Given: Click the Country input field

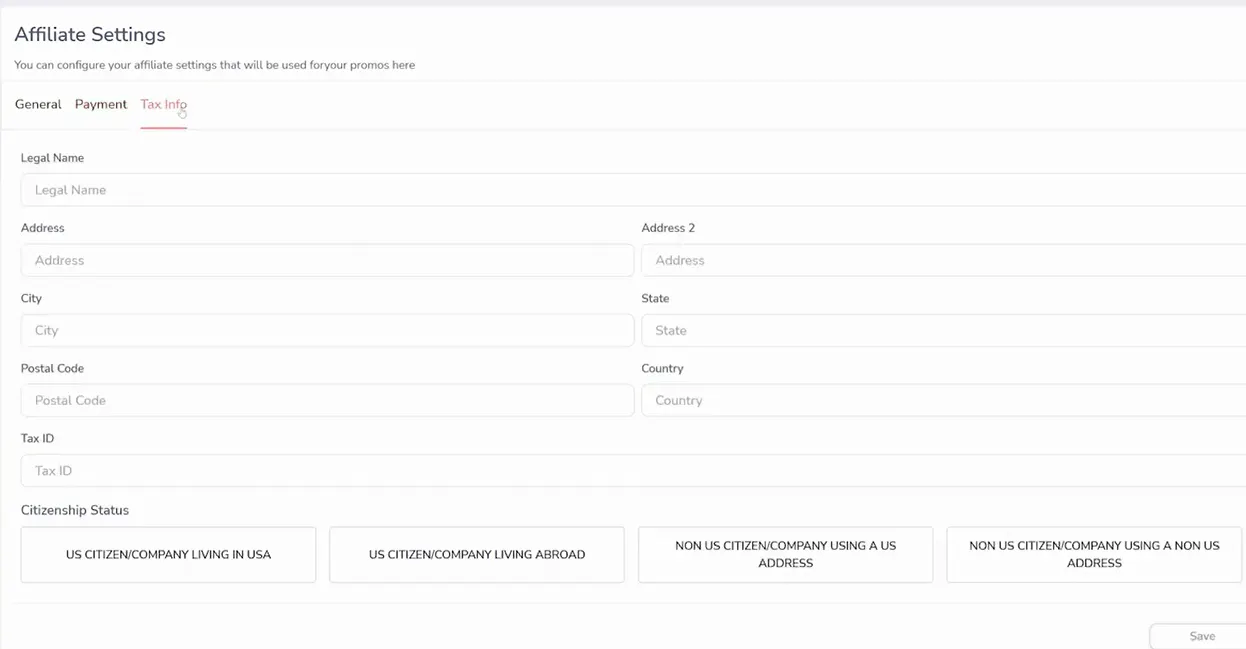Looking at the screenshot, I should pyautogui.click(x=944, y=400).
